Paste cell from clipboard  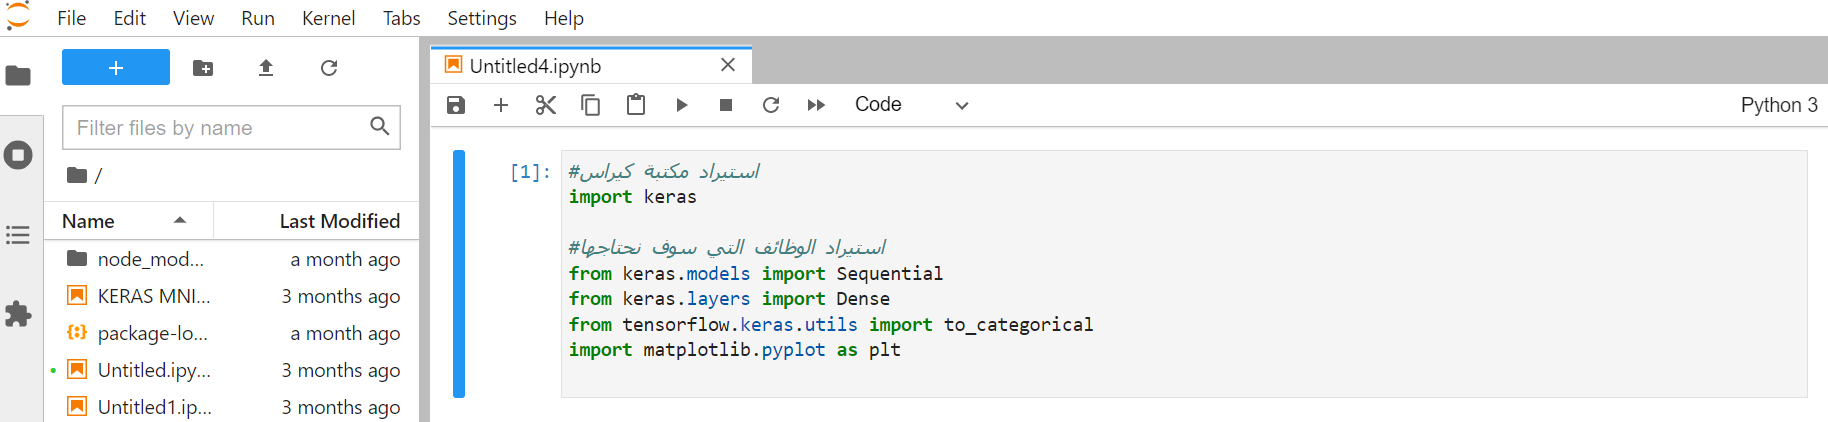point(636,105)
